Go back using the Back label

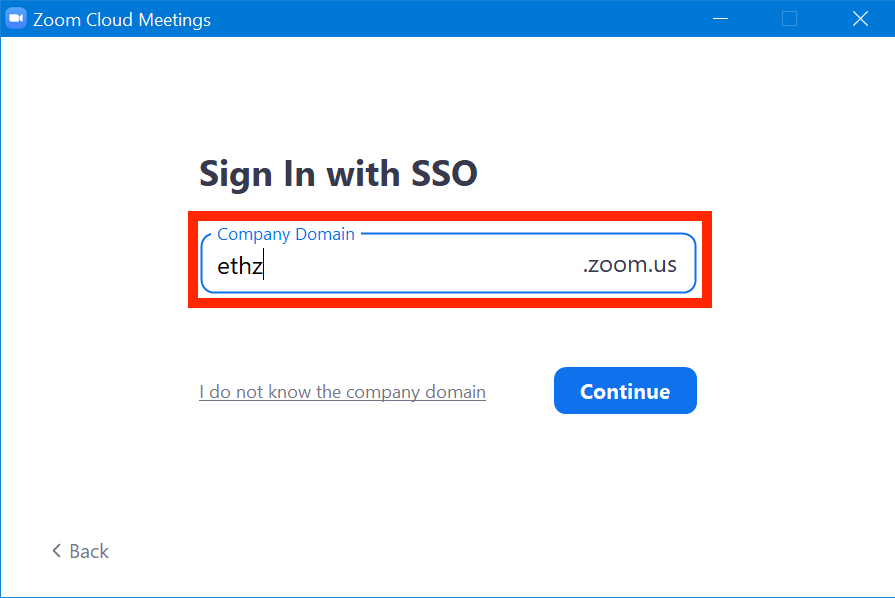click(89, 551)
